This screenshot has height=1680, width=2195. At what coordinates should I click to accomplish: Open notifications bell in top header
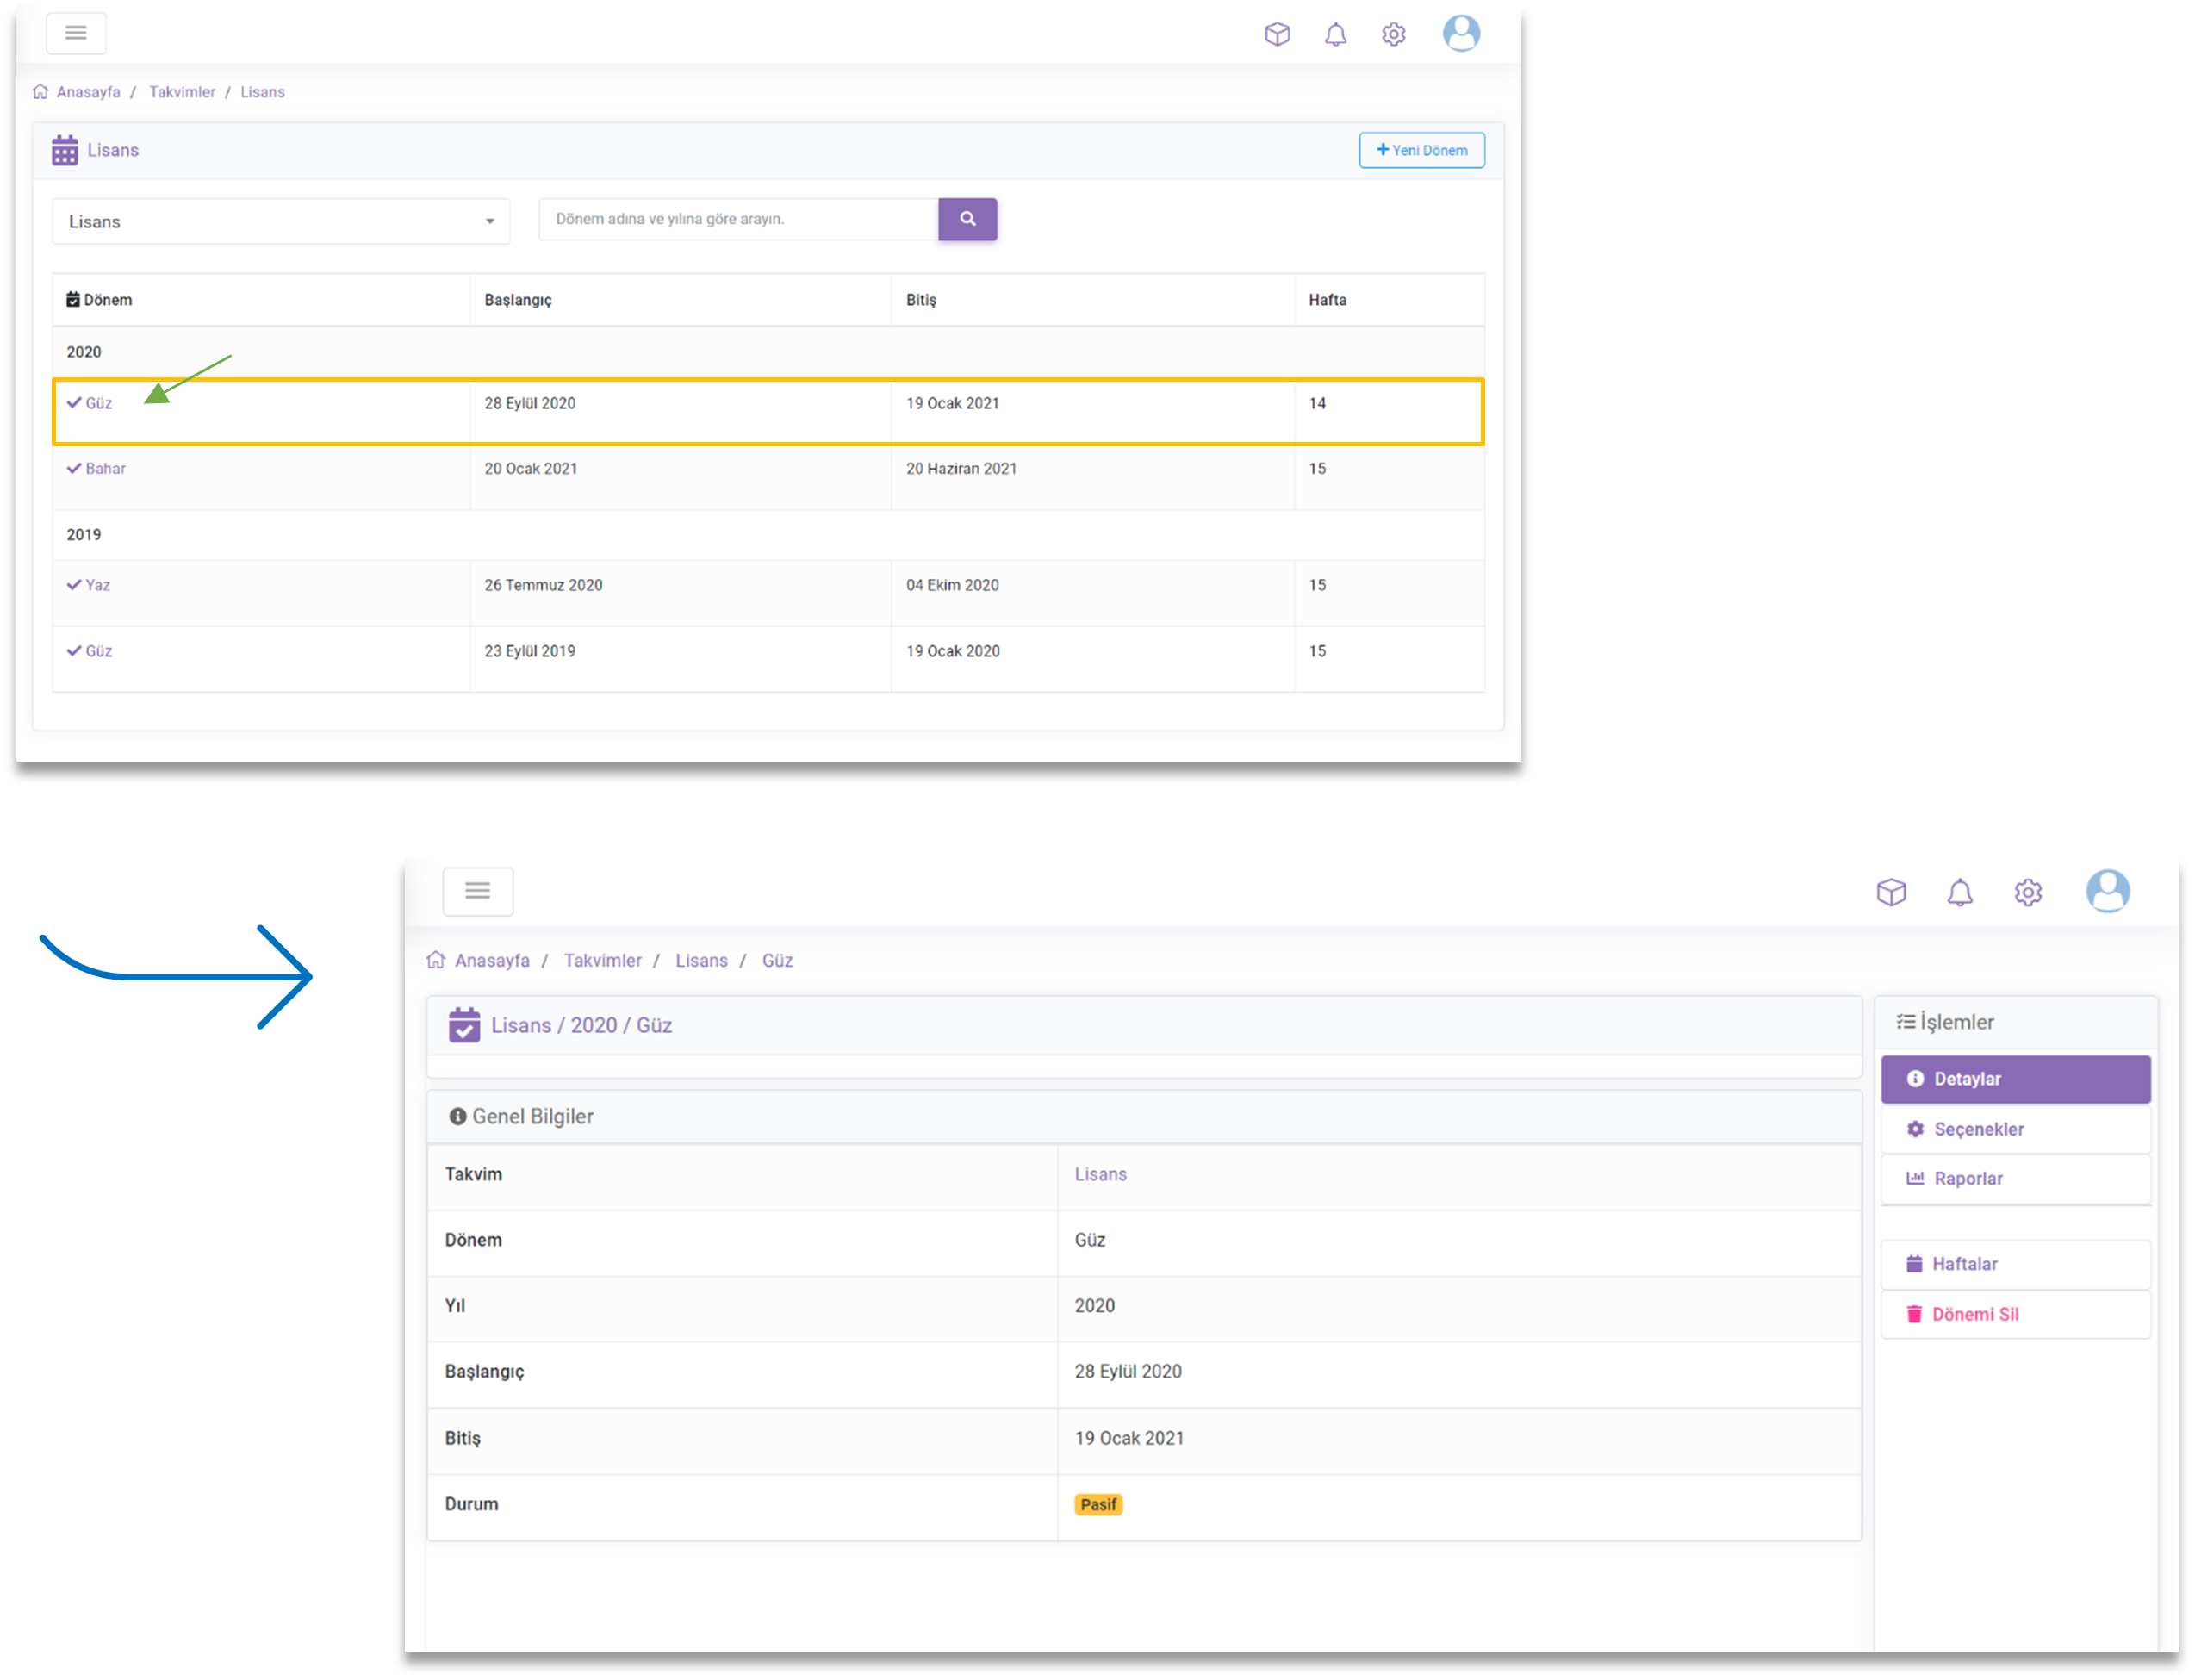[x=1335, y=35]
